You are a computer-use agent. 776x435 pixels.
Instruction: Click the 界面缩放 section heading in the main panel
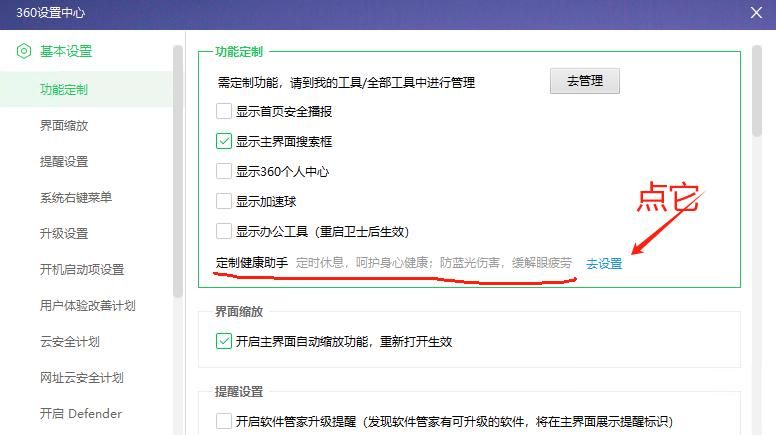pos(239,312)
